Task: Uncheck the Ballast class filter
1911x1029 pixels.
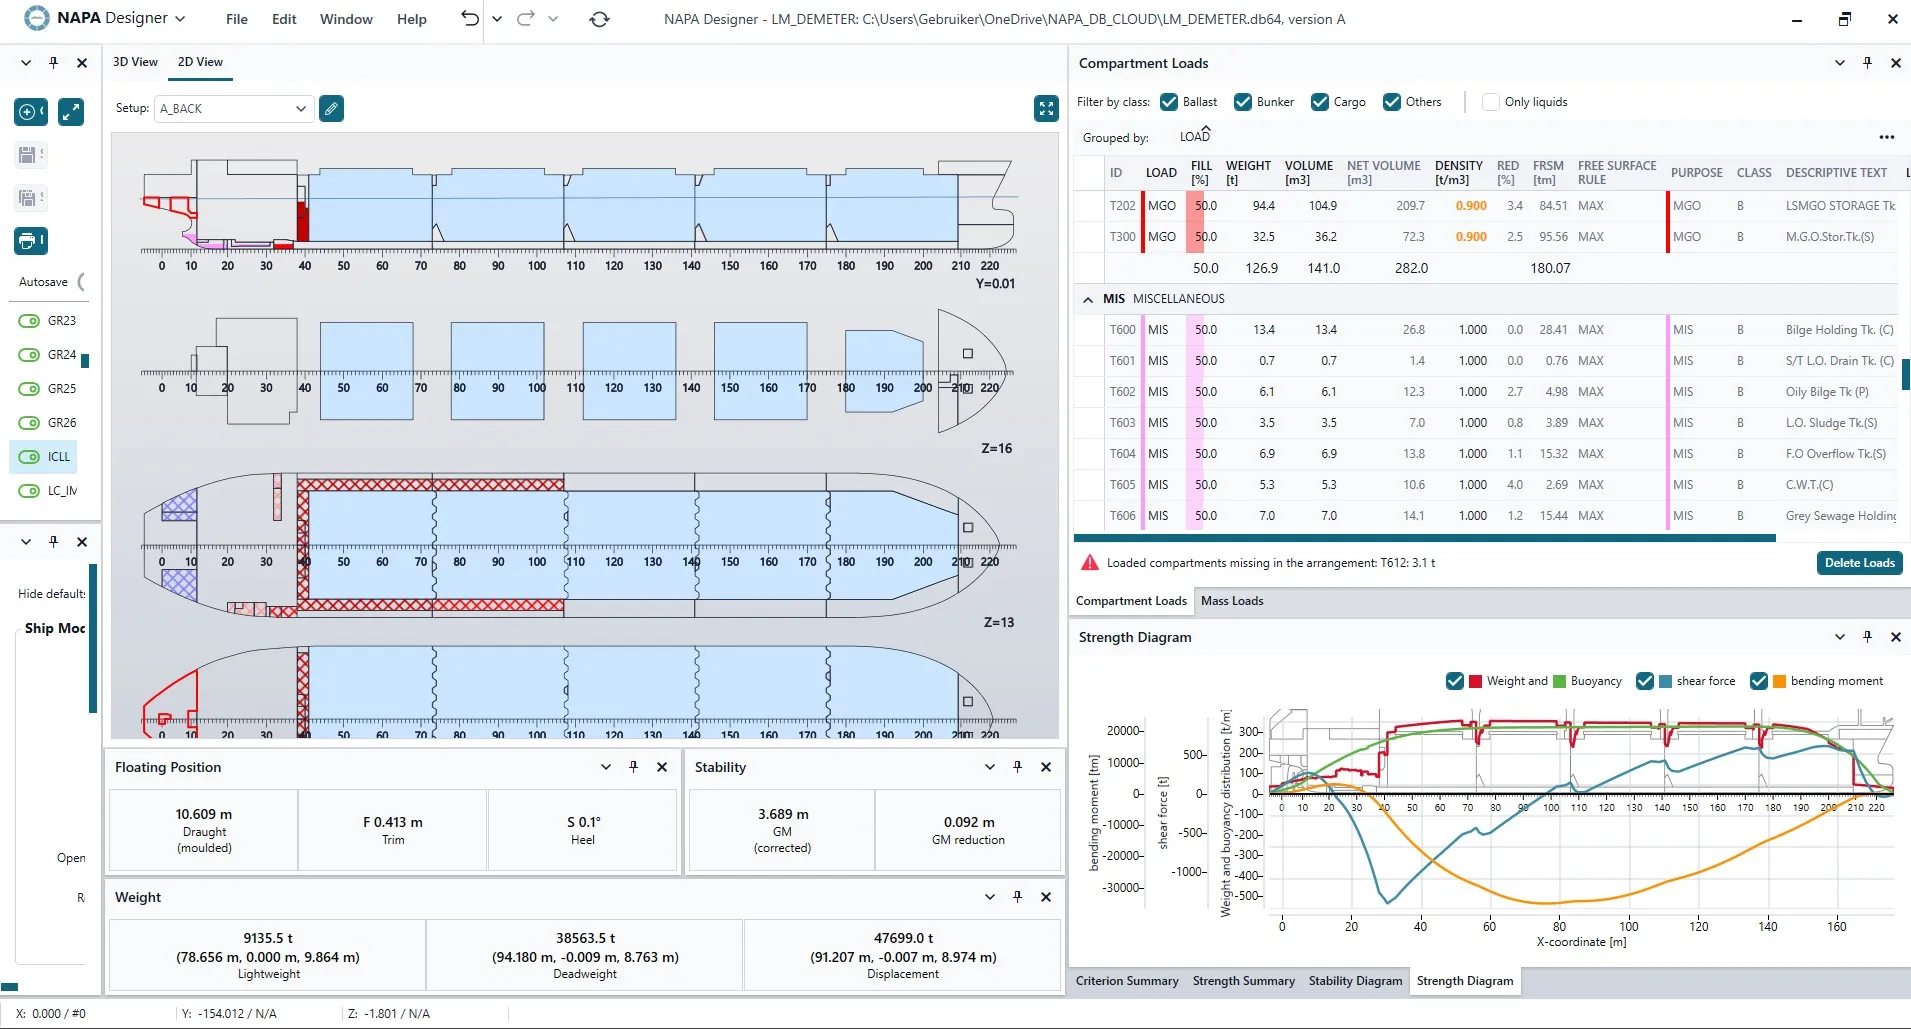Action: [x=1168, y=102]
